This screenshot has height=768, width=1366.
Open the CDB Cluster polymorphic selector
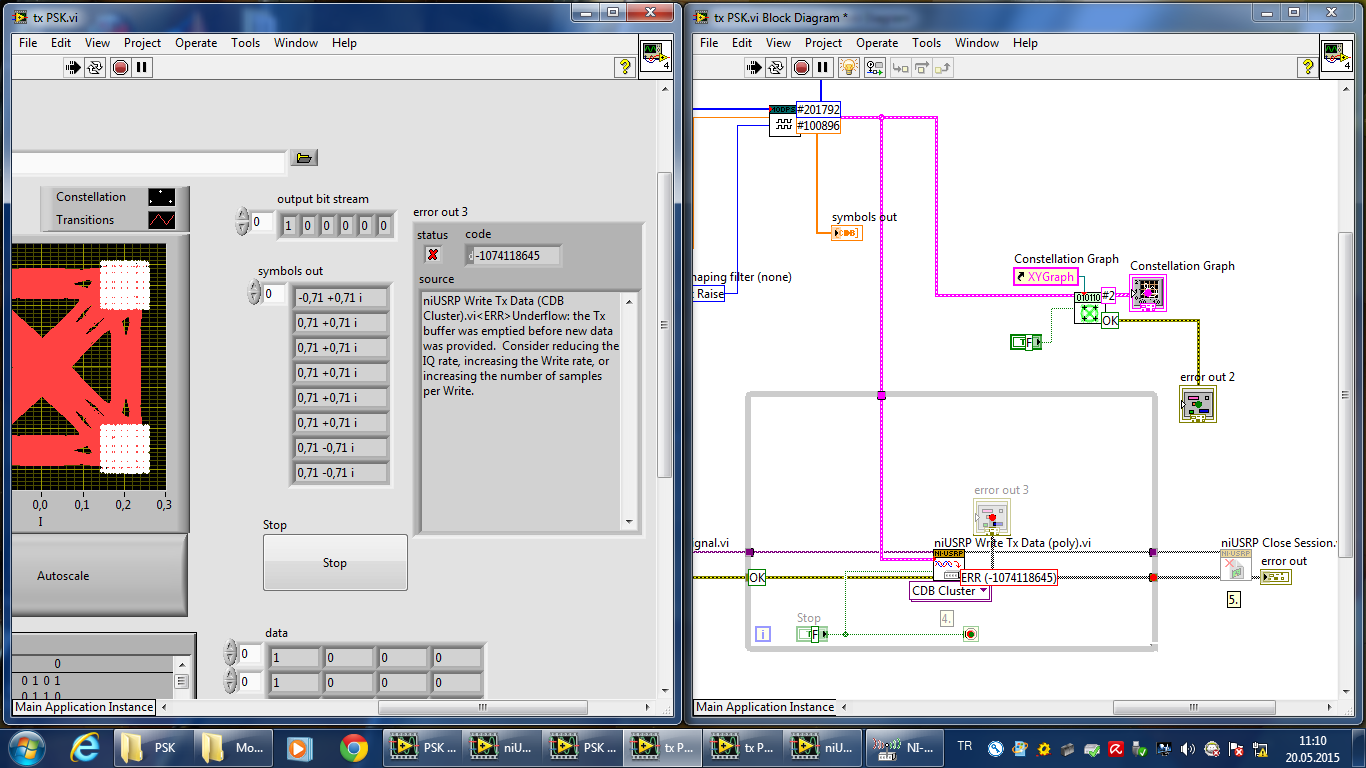(950, 591)
